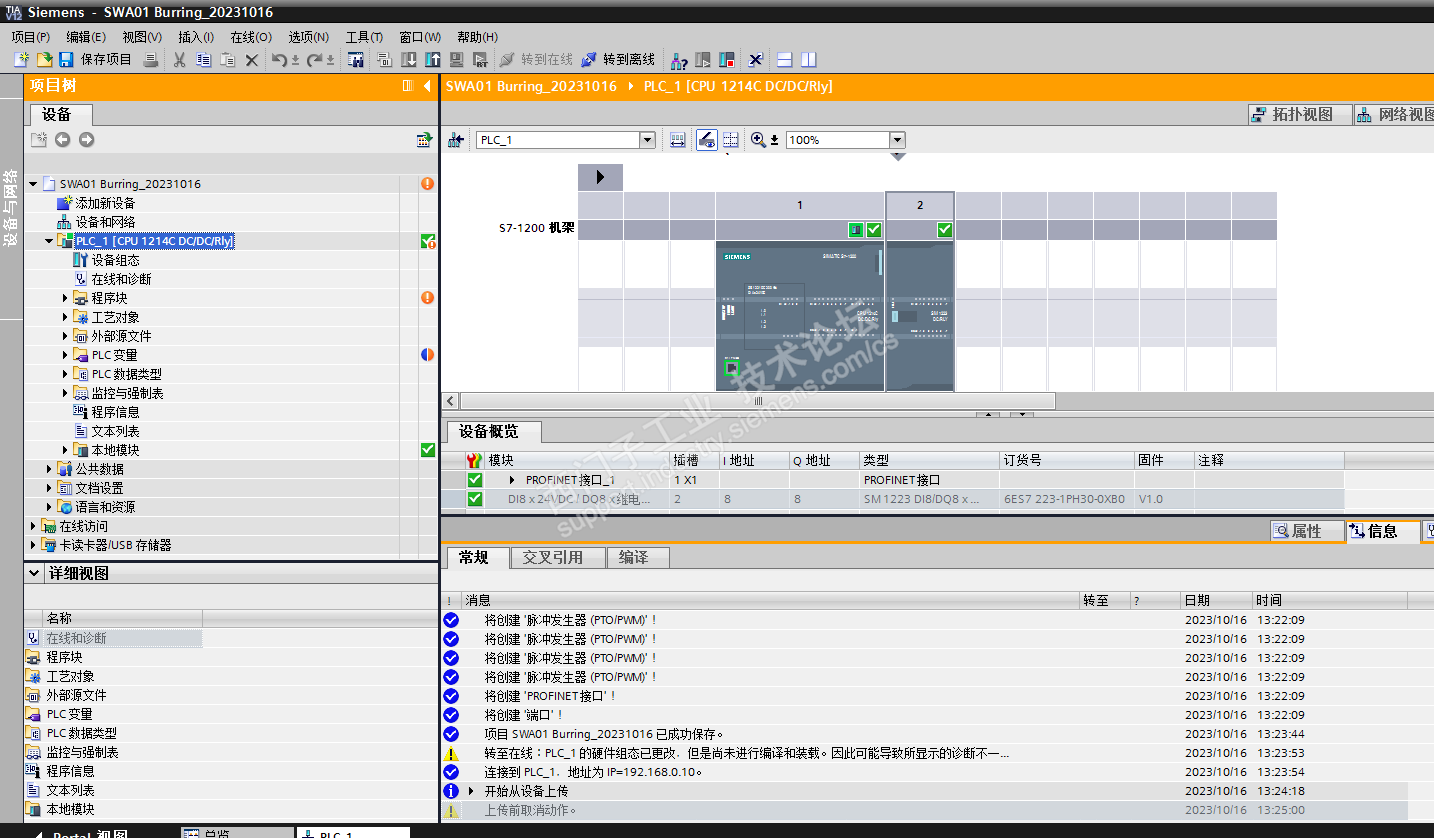The width and height of the screenshot is (1434, 838).
Task: Click the back arrow in the project tree
Action: coord(63,140)
